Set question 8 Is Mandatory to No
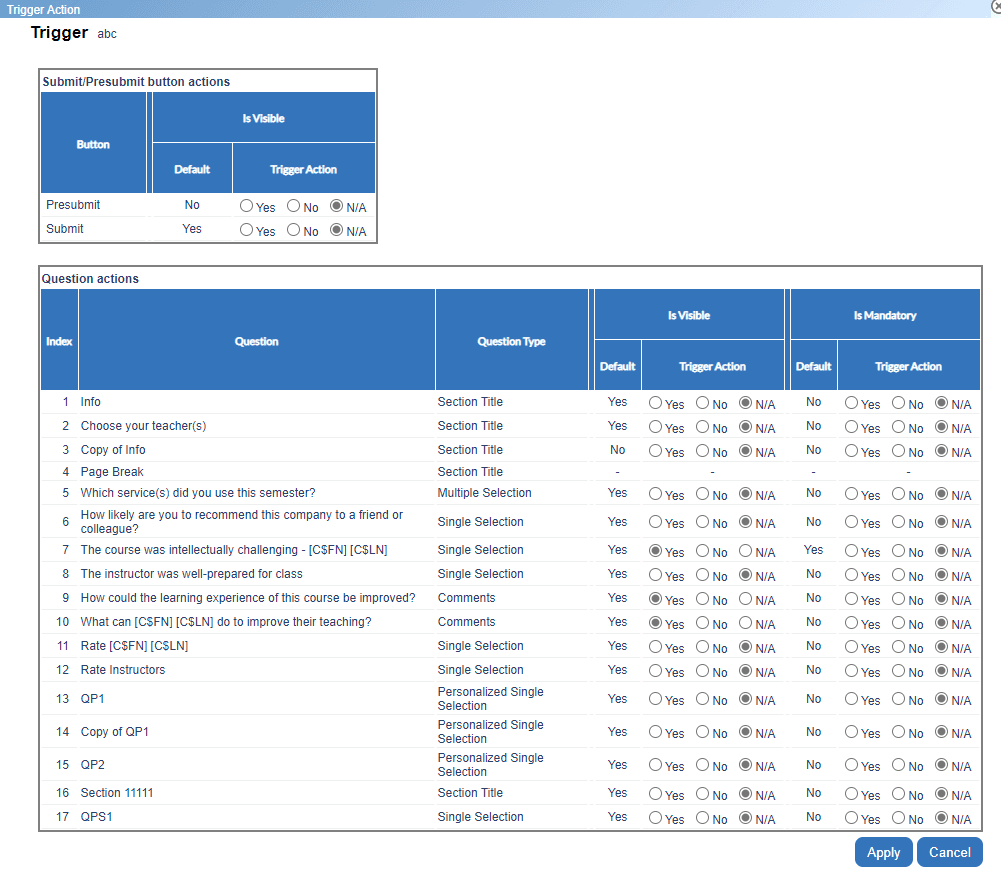This screenshot has width=1001, height=873. tap(899, 575)
